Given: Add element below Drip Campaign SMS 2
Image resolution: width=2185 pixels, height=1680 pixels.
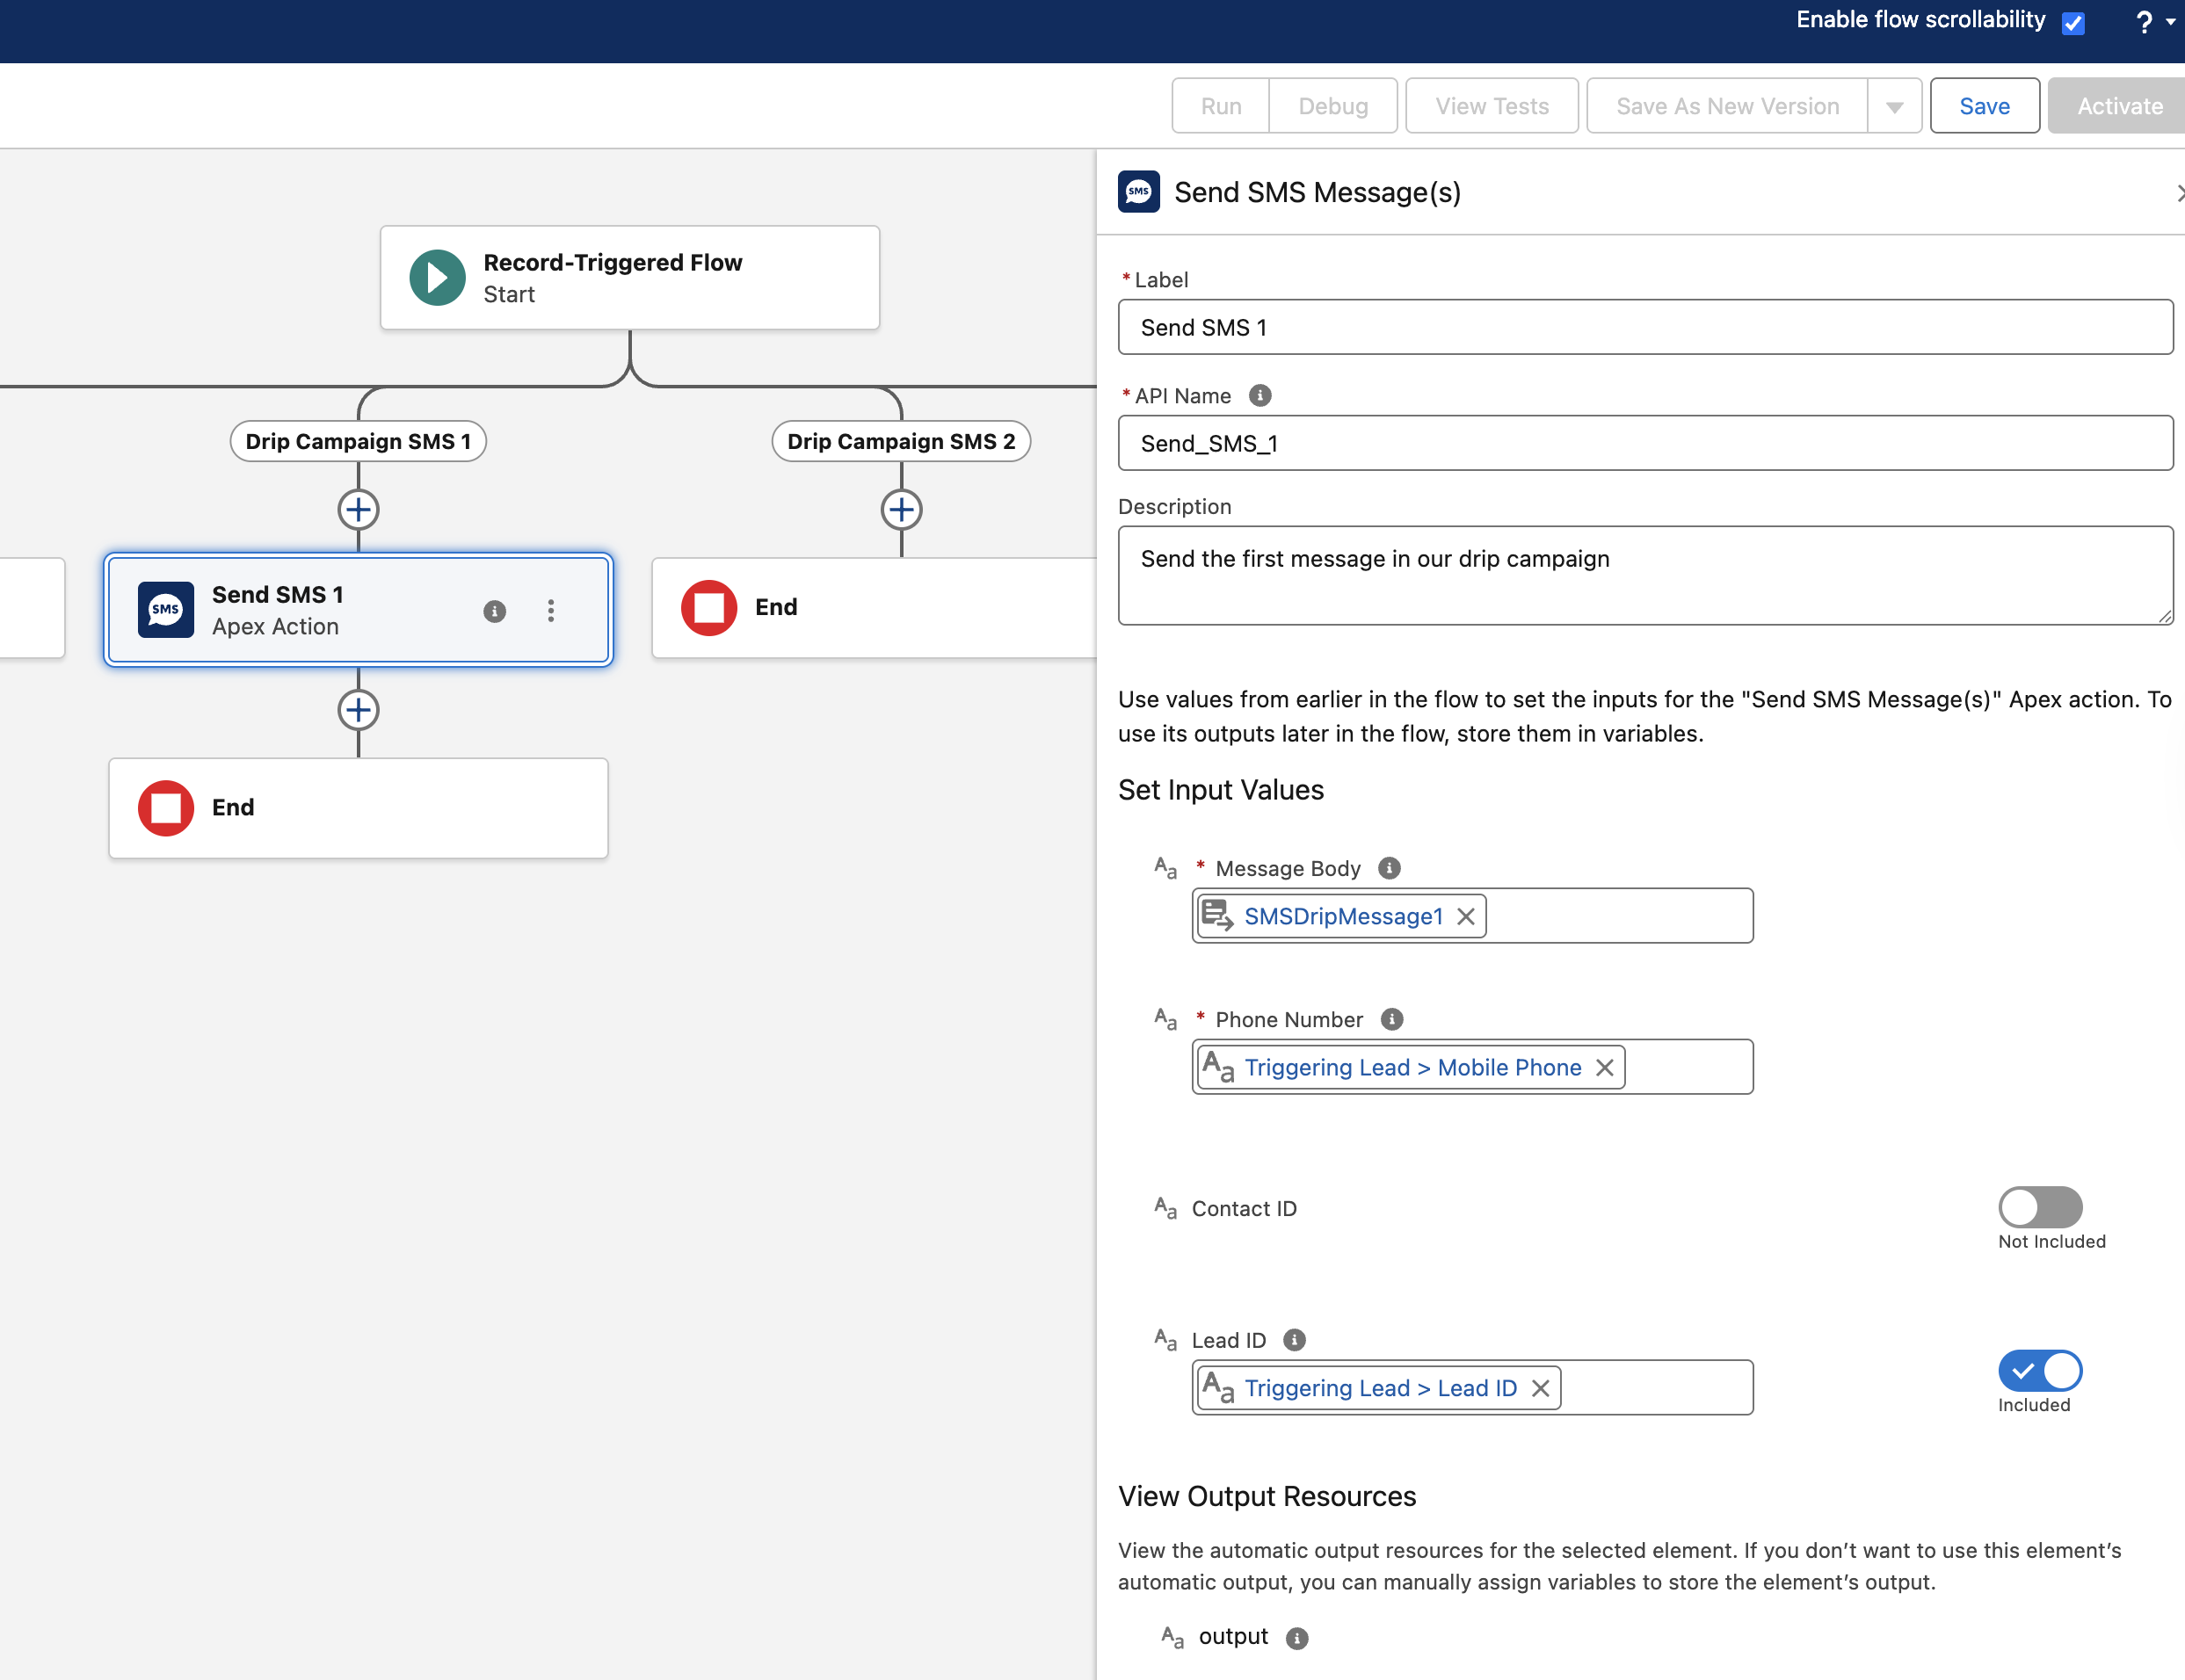Looking at the screenshot, I should (x=901, y=510).
